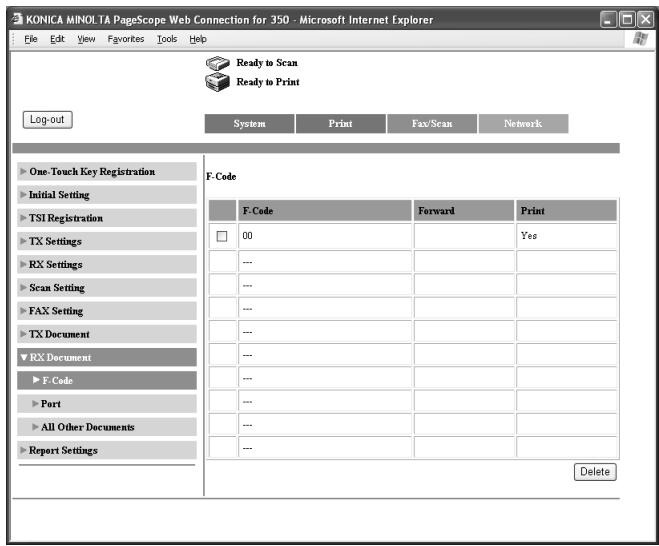Expand Scan Setting section
659x546 pixels.
tap(107, 288)
